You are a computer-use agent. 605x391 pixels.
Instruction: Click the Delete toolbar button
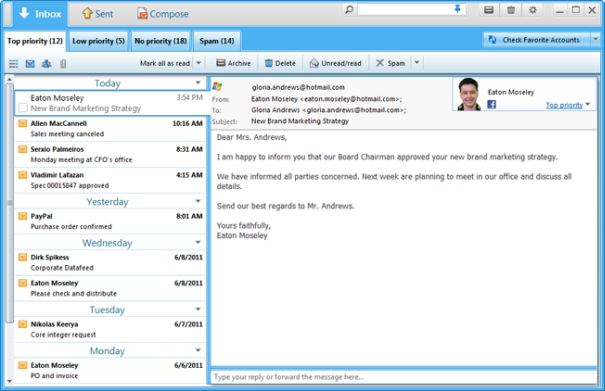tap(280, 63)
